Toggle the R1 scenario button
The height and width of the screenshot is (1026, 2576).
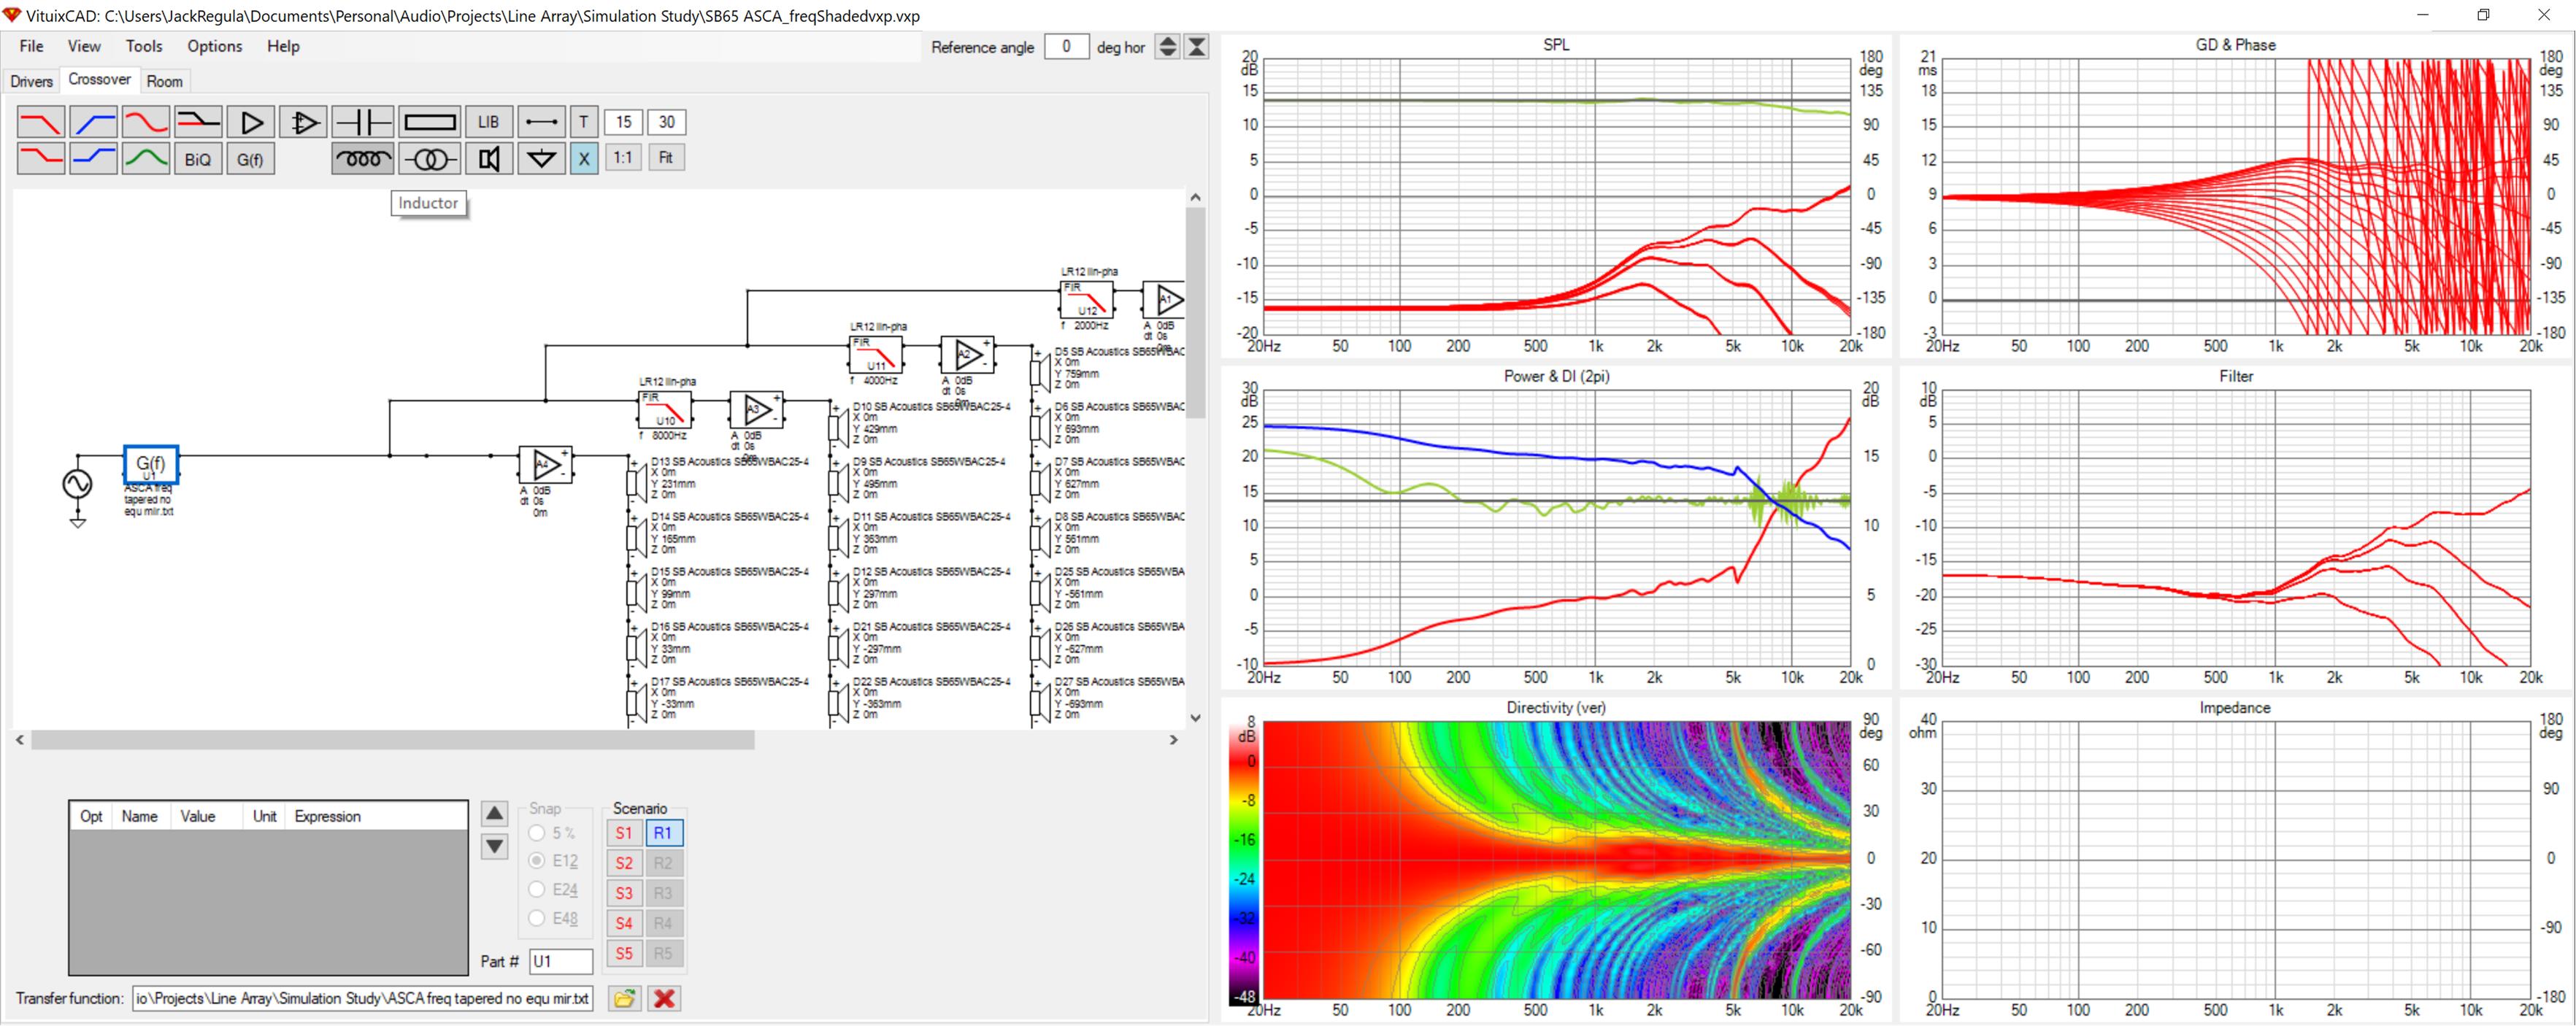coord(663,833)
